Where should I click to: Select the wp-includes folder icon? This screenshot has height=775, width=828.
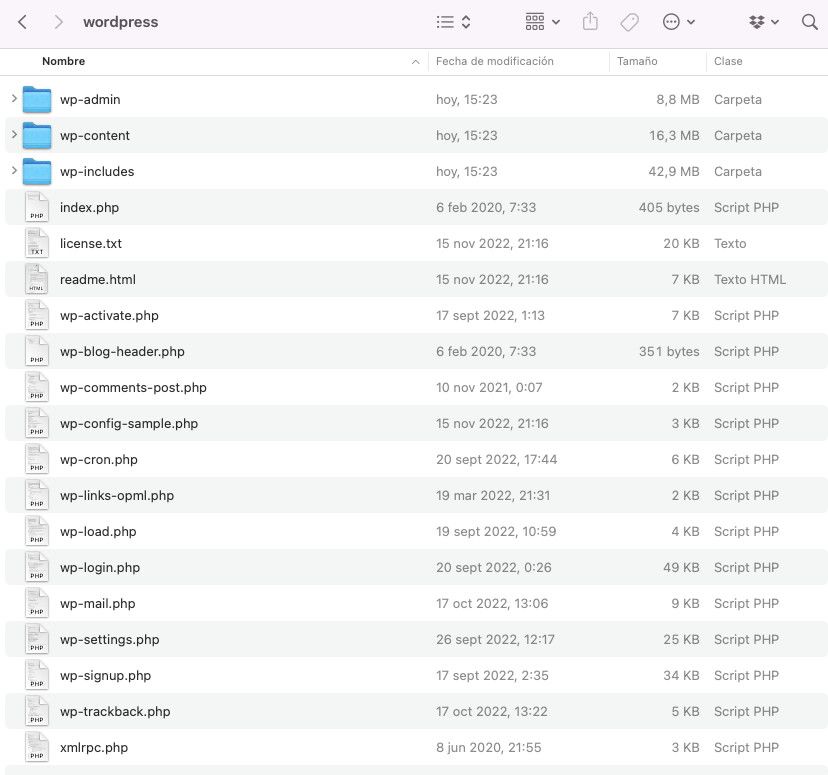click(x=37, y=172)
